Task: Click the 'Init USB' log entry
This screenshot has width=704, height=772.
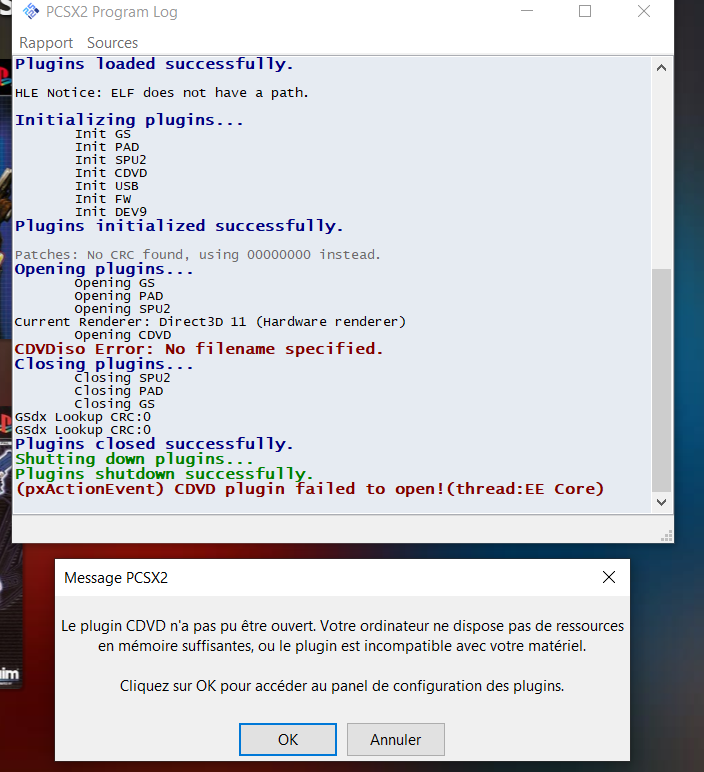Action: tap(107, 186)
